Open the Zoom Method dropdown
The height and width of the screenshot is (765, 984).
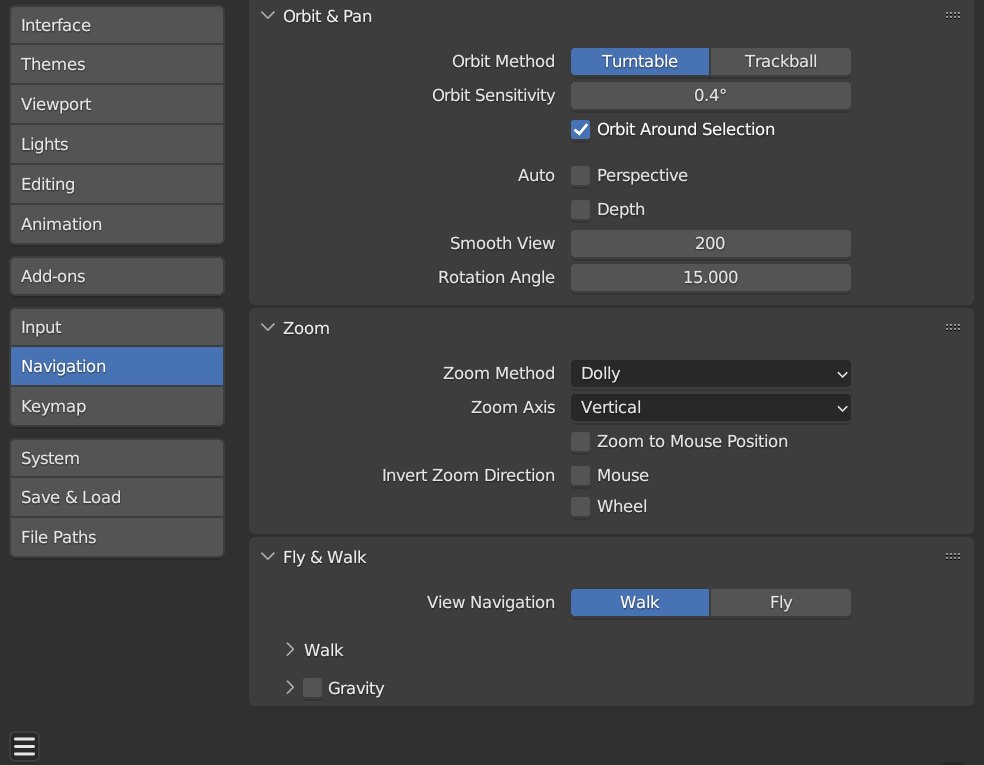pyautogui.click(x=710, y=373)
